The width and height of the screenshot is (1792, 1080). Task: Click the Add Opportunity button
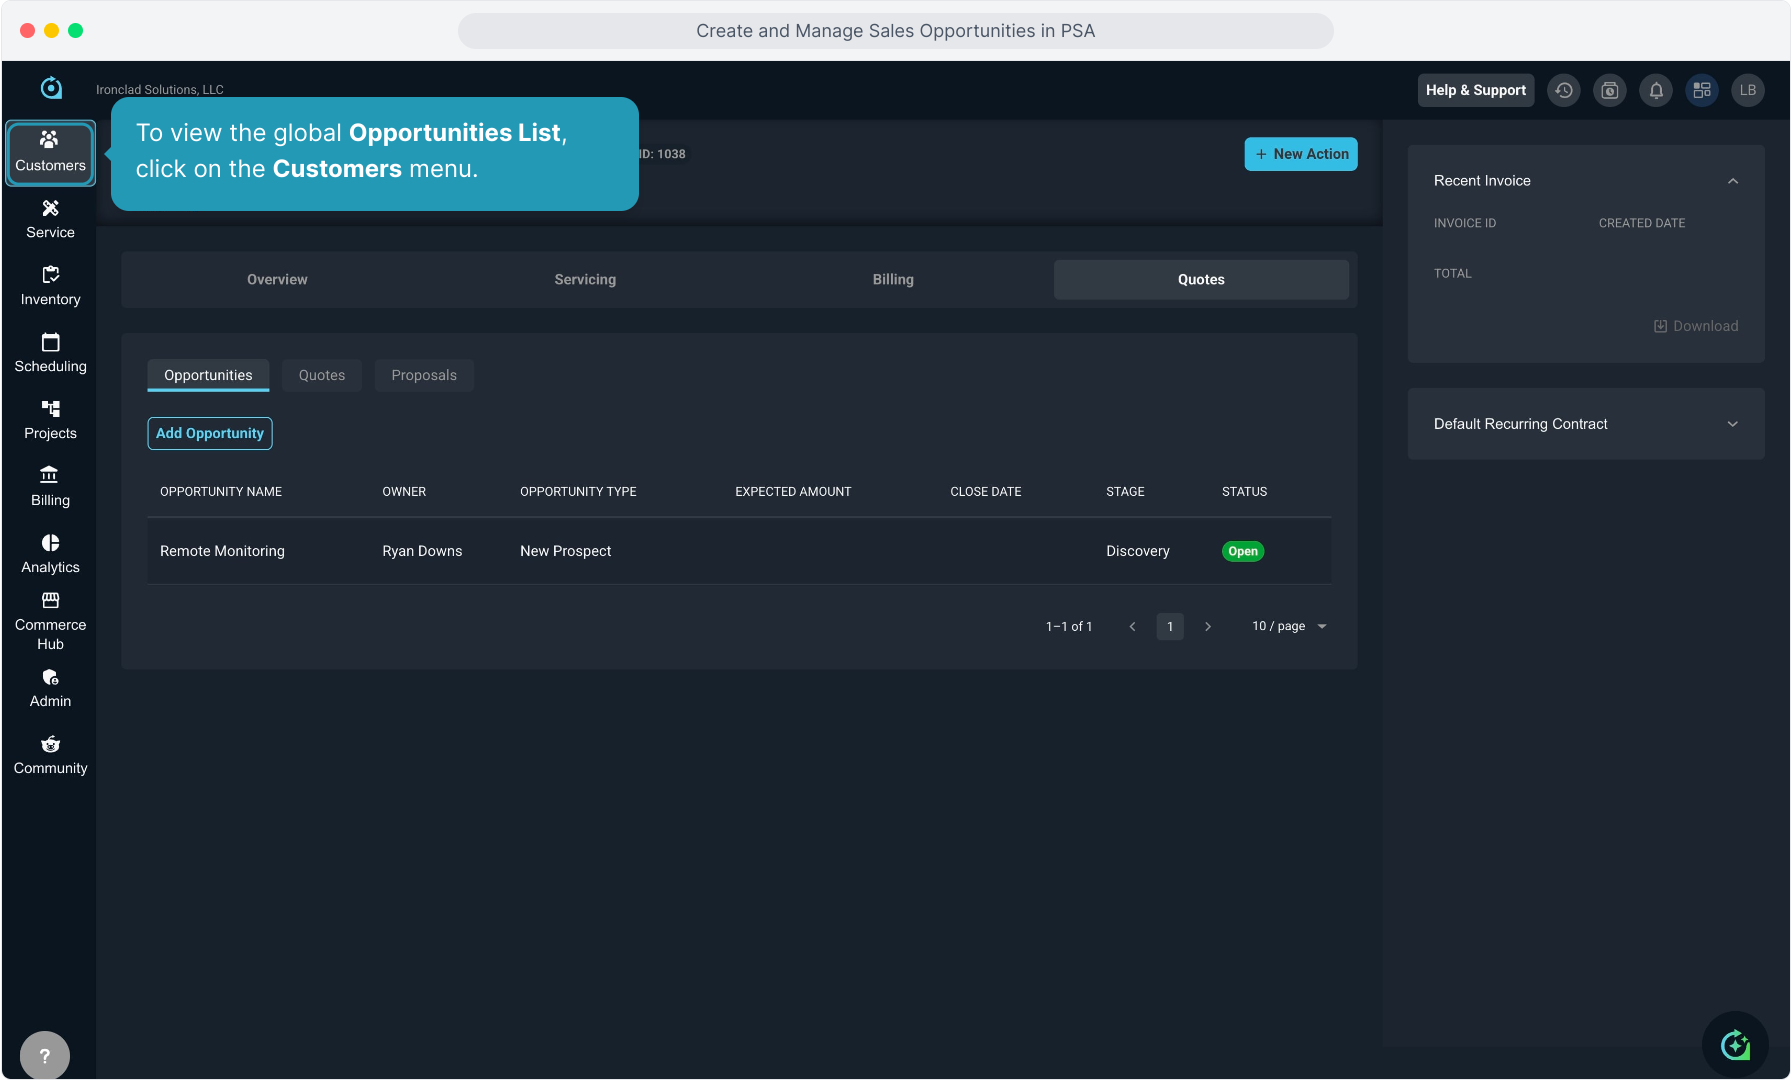click(210, 433)
